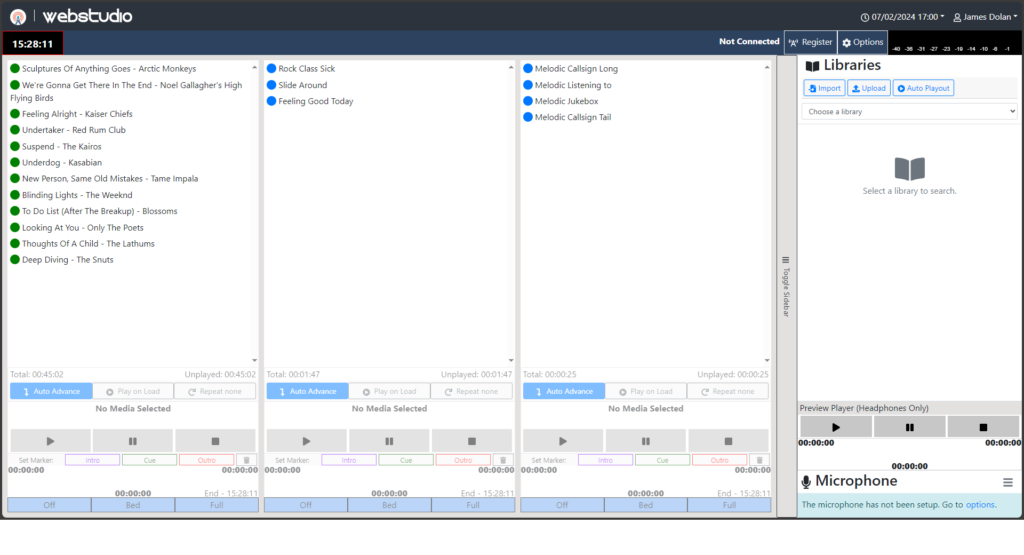Screen dimensions: 1024x555
Task: Pause the first channel player
Action: tap(133, 441)
